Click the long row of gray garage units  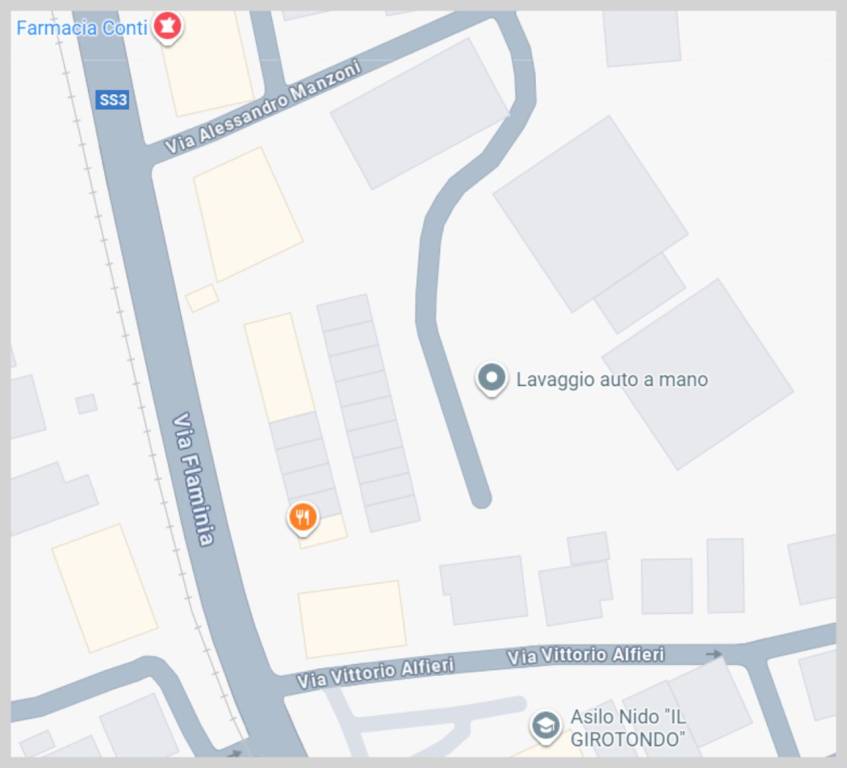[x=368, y=413]
